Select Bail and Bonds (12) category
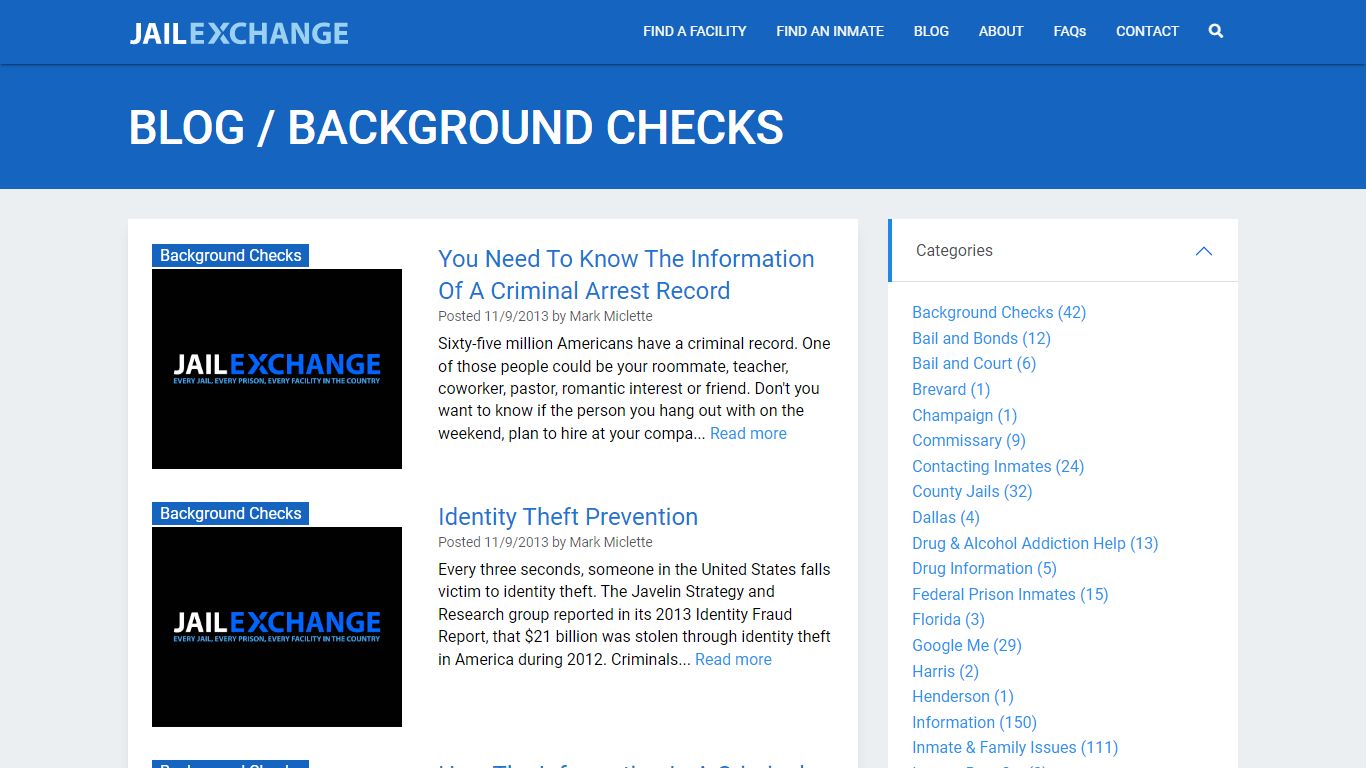 point(981,338)
